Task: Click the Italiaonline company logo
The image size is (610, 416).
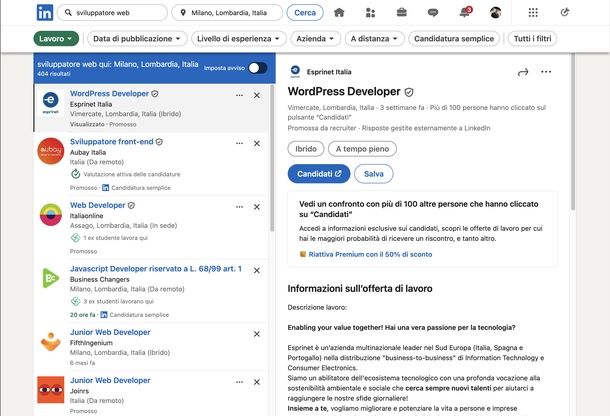Action: click(51, 214)
